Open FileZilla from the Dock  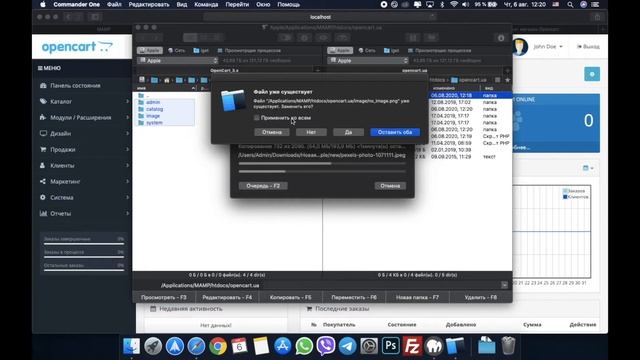point(412,346)
